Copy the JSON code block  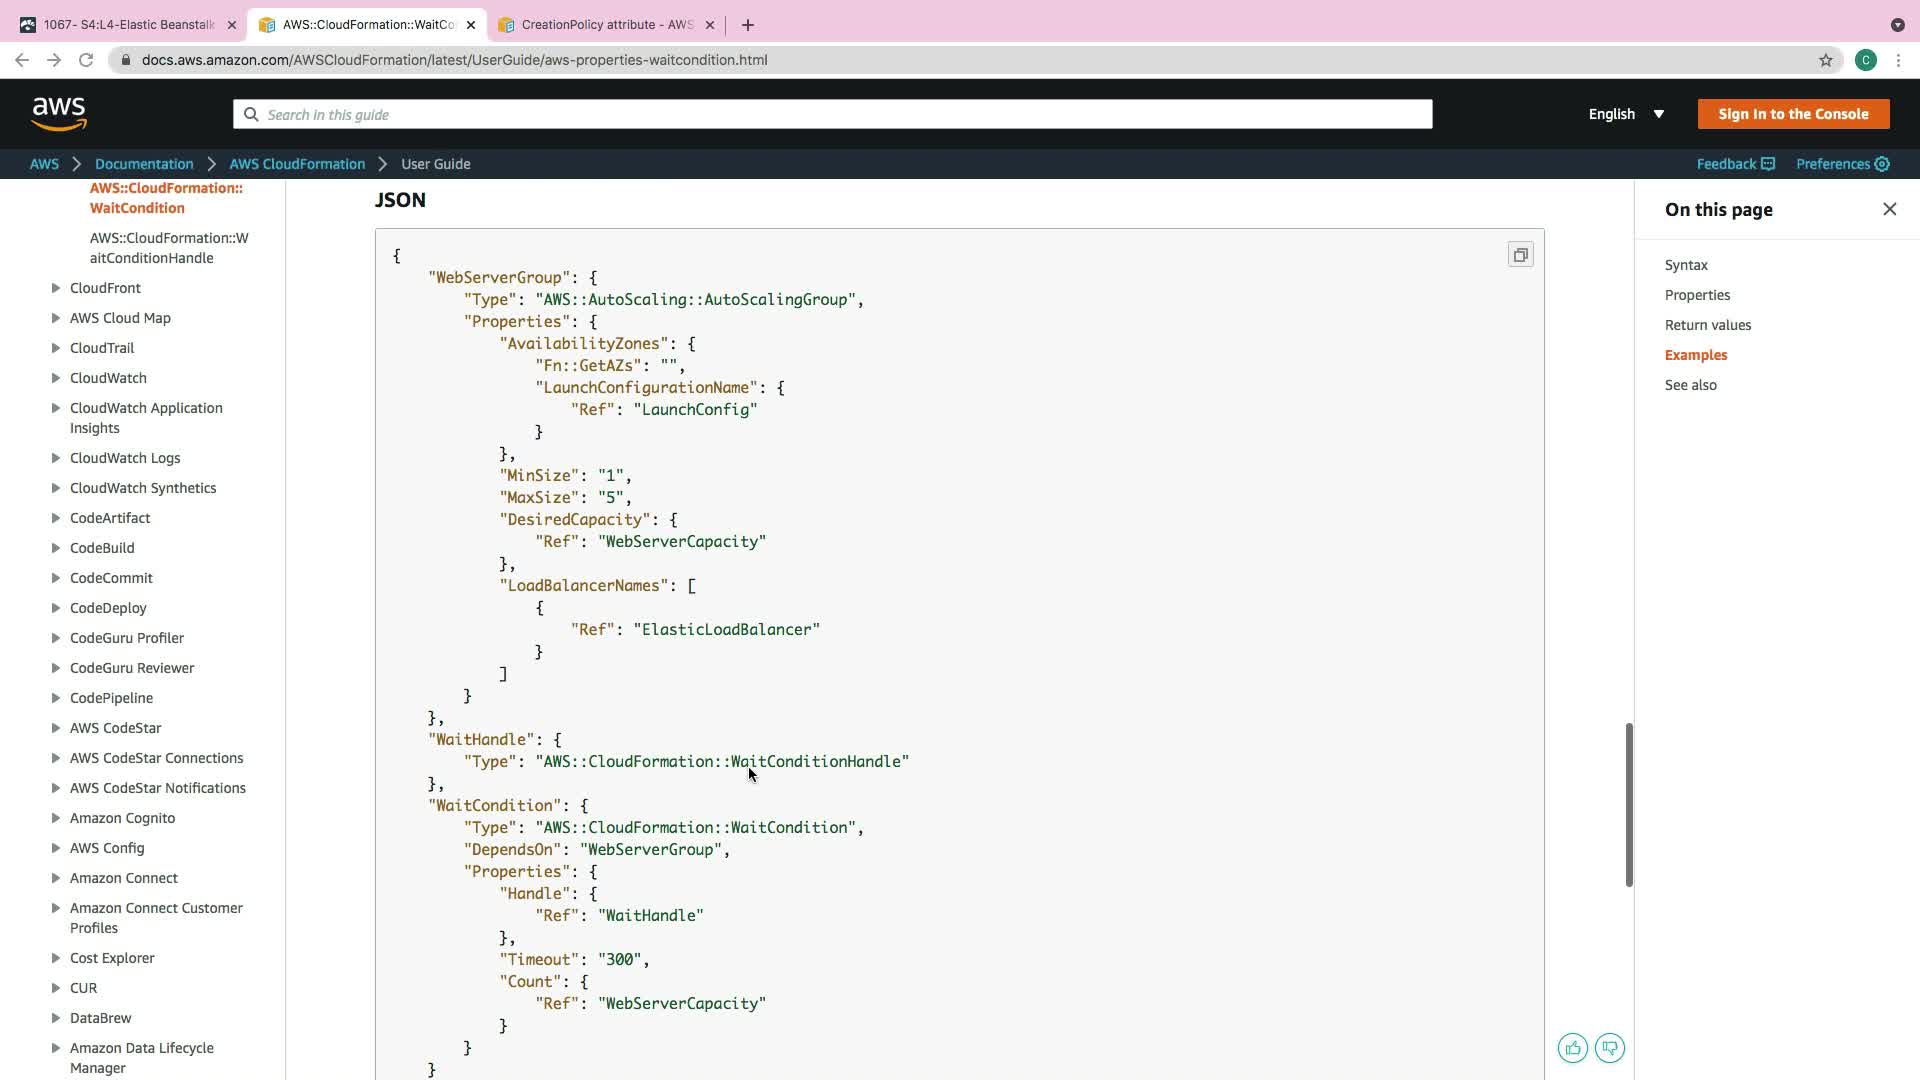click(1520, 255)
